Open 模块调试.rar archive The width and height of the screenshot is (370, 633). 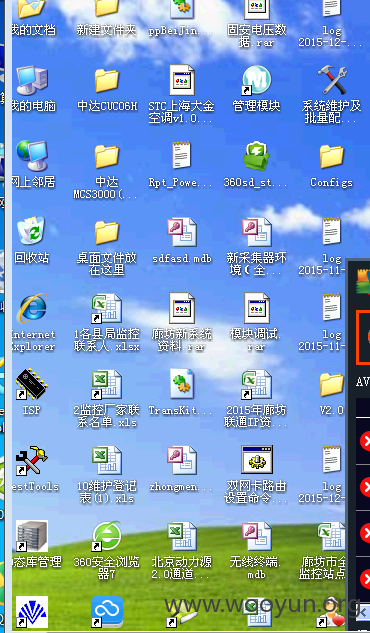coord(257,308)
